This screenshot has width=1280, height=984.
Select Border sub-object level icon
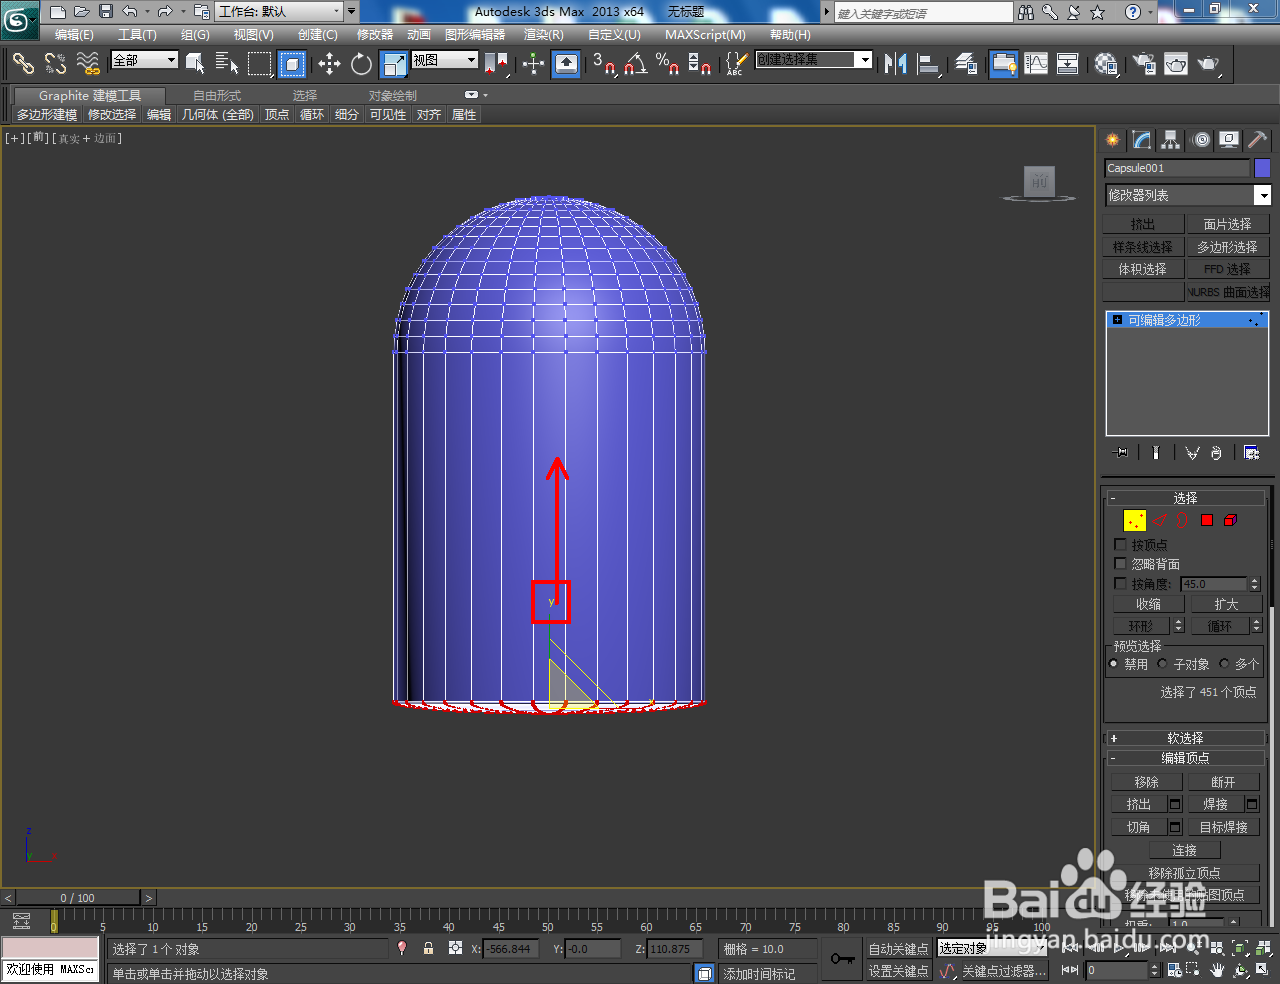(1183, 520)
